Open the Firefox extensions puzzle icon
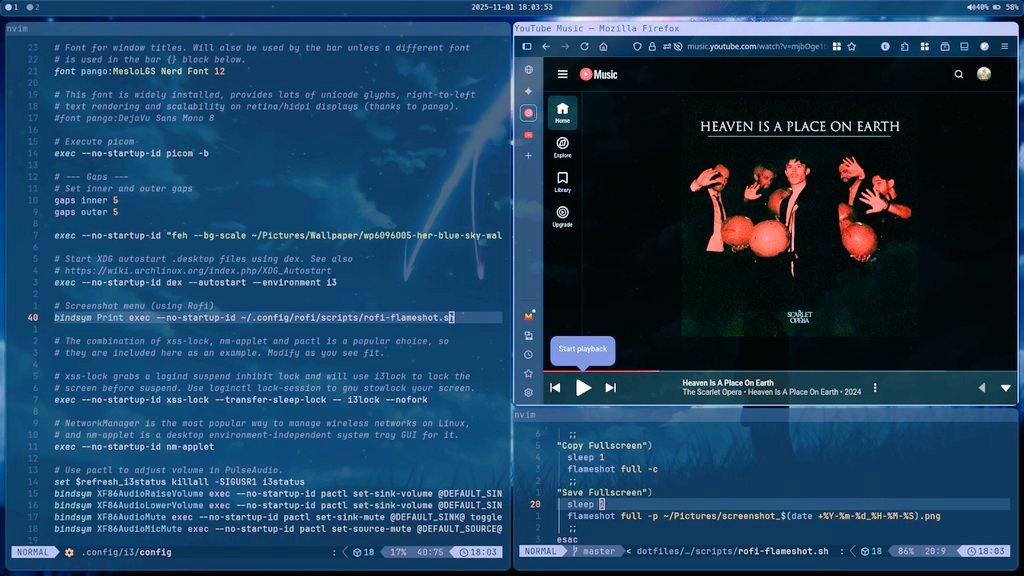The image size is (1024, 576). [904, 46]
